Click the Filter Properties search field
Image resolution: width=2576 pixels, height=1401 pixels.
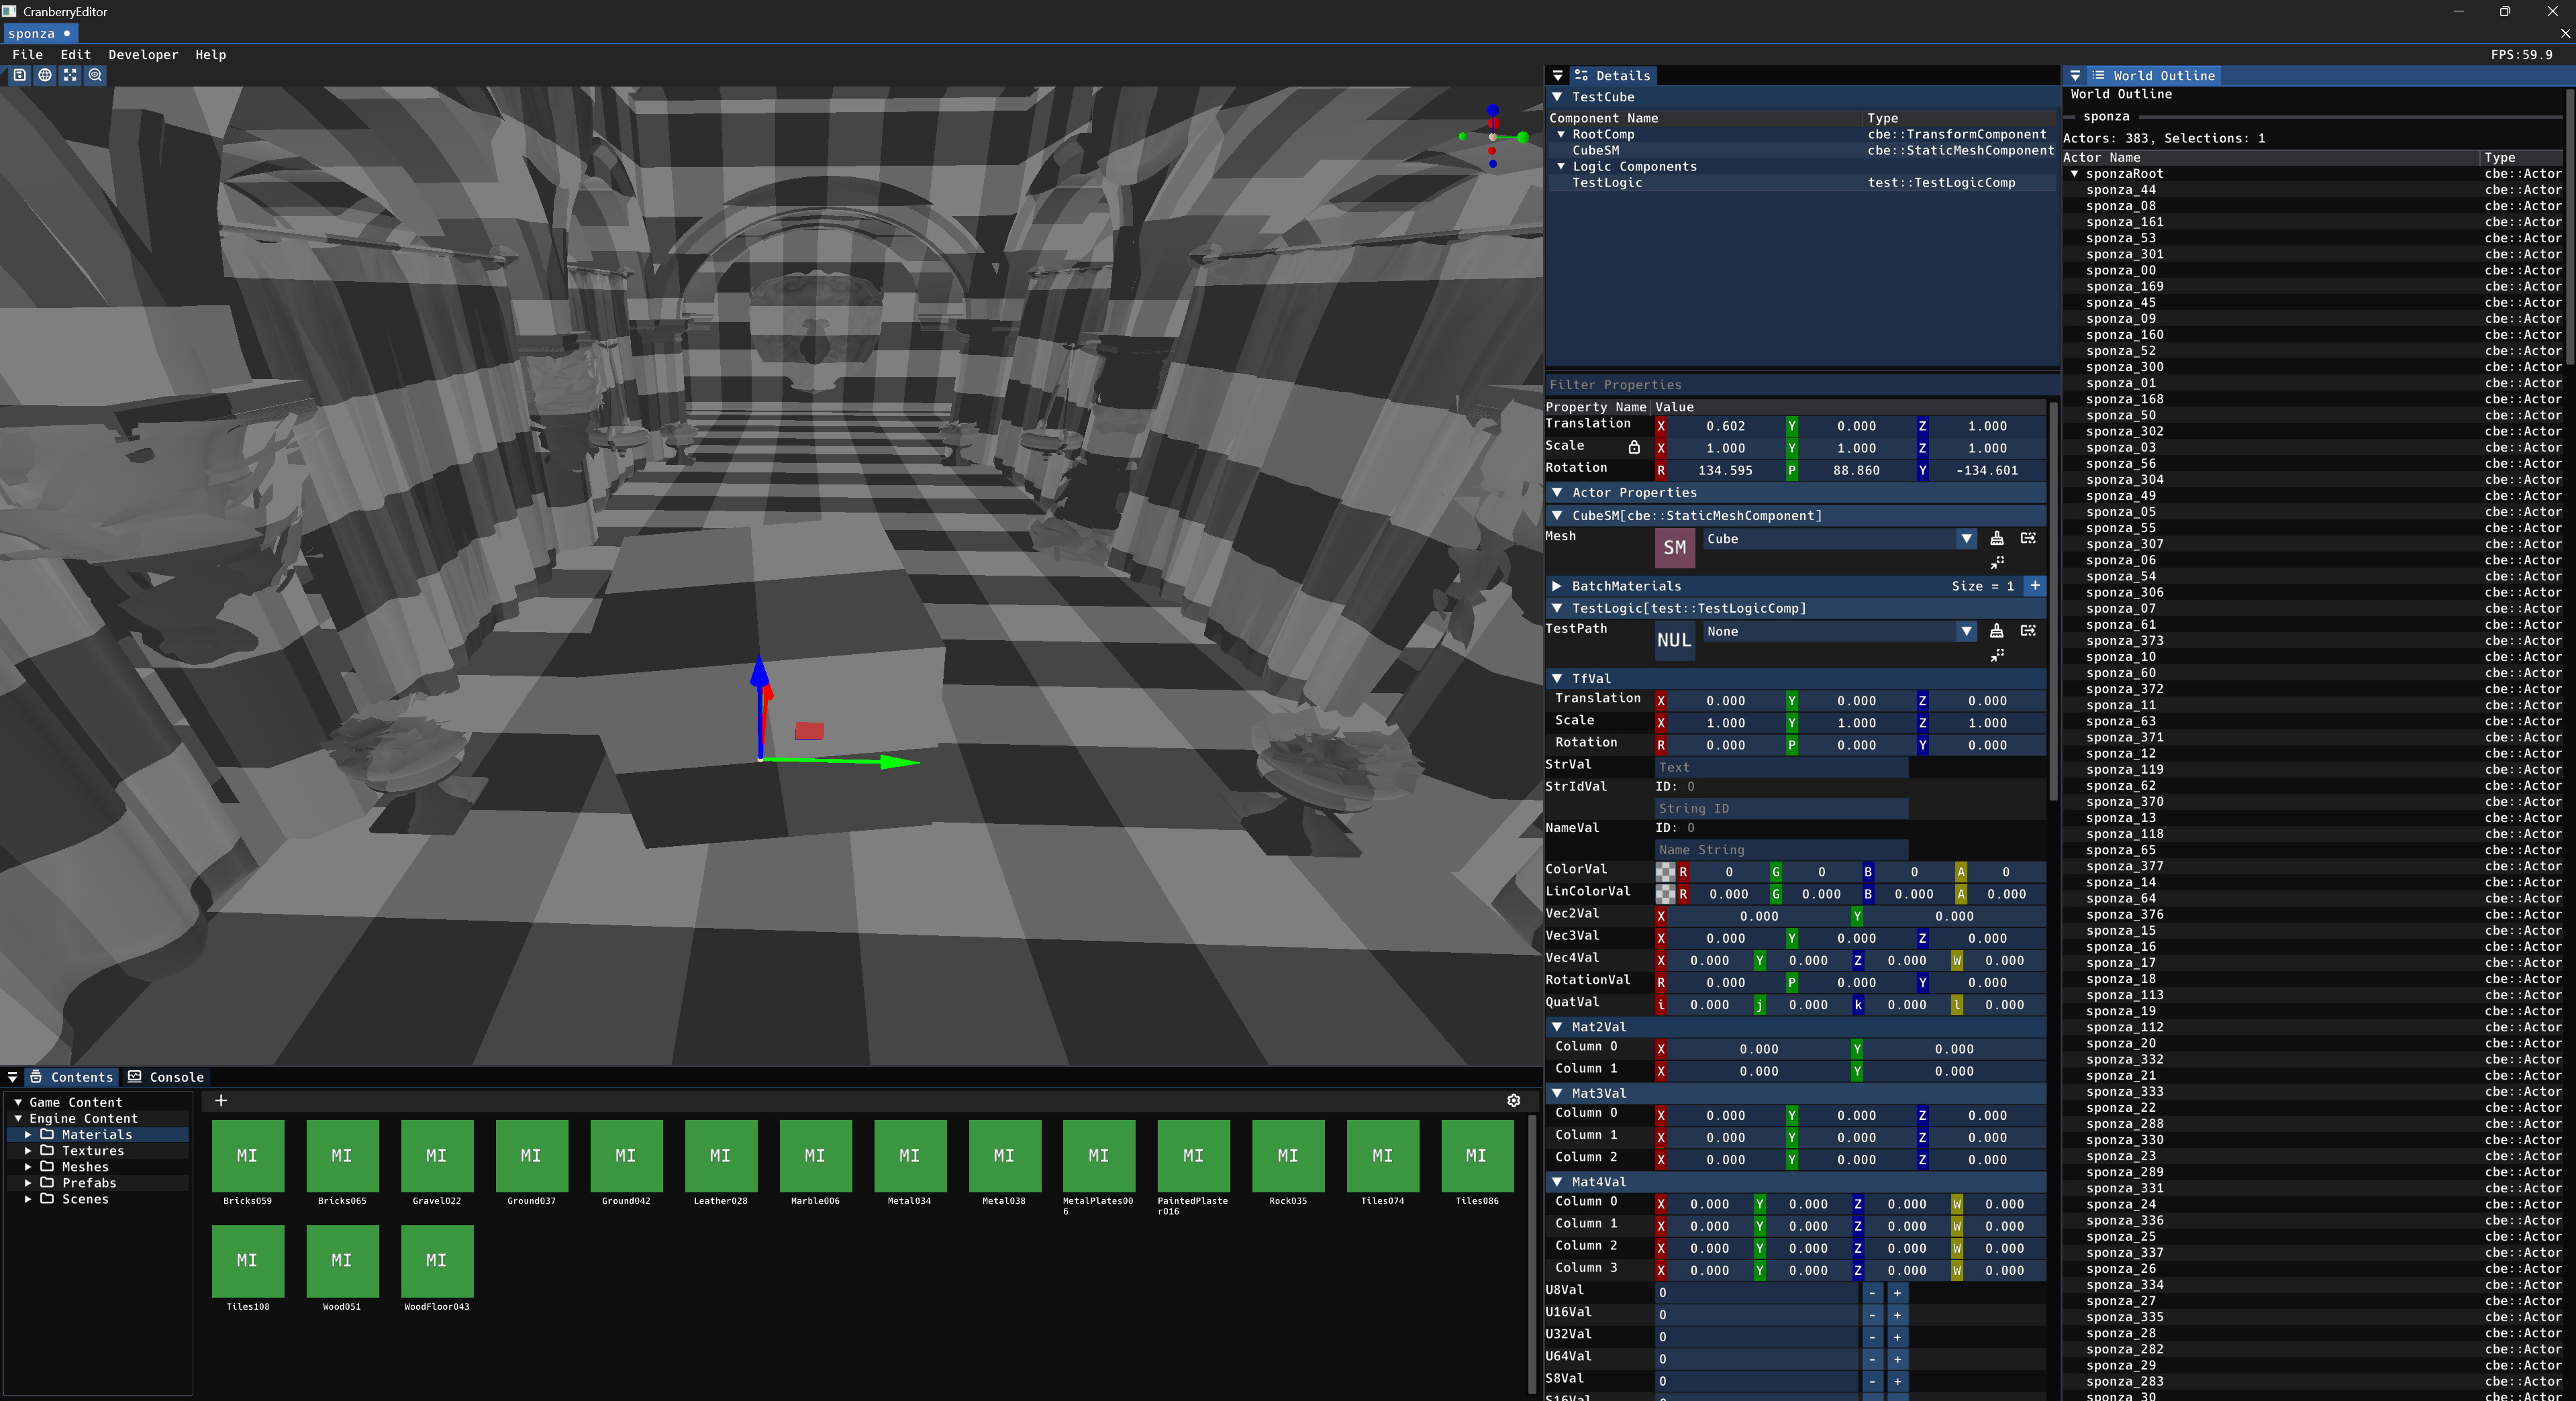[x=1800, y=385]
